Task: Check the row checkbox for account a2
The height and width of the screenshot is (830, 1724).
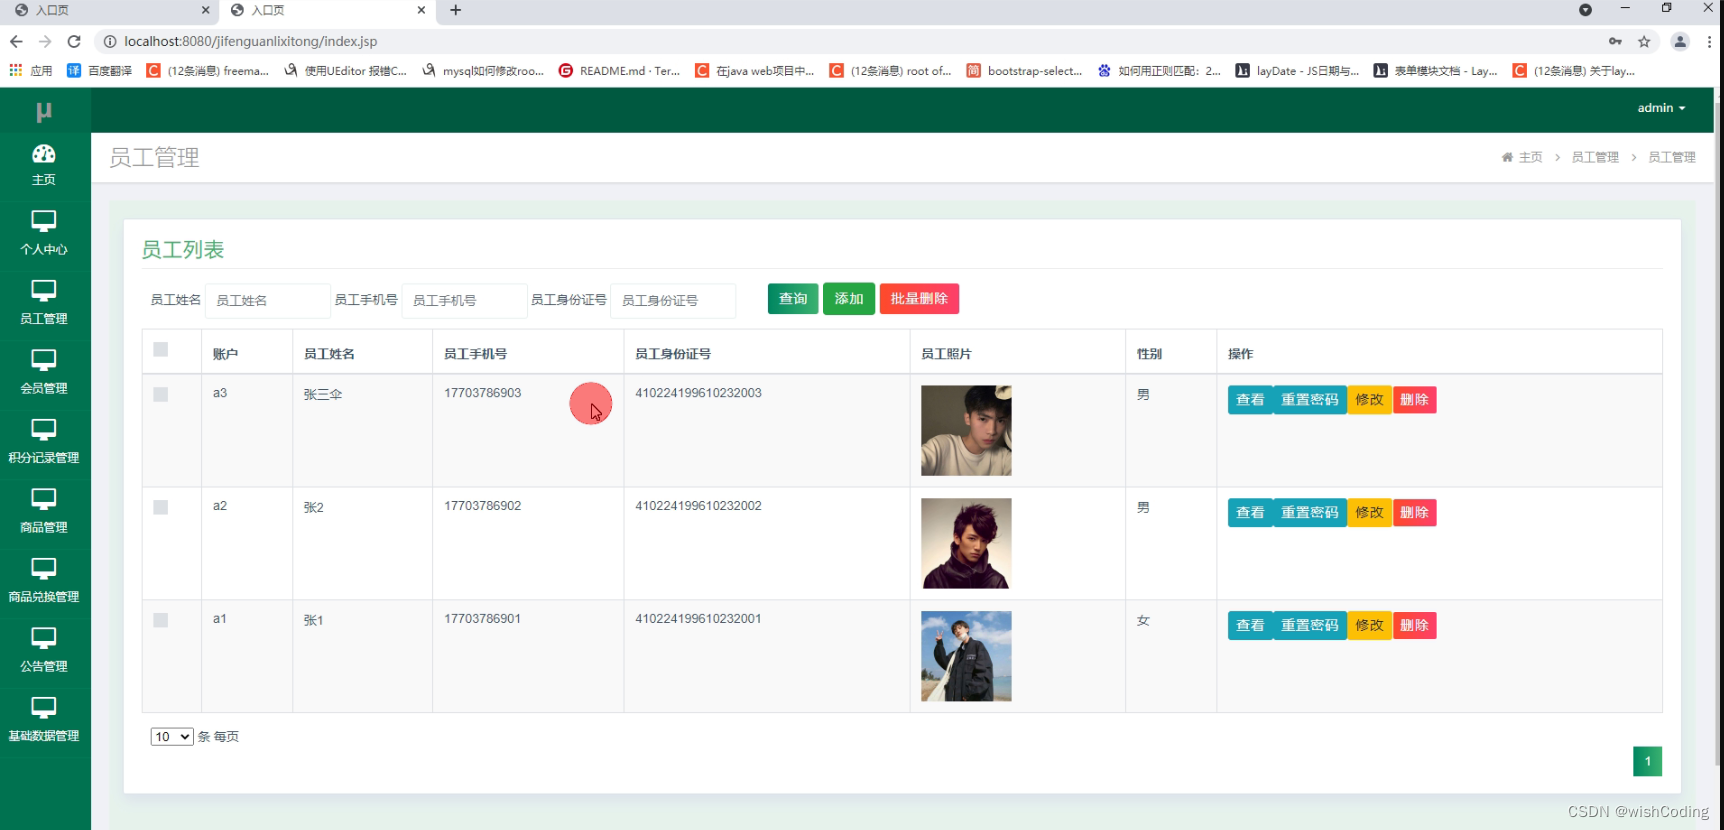Action: click(x=161, y=507)
